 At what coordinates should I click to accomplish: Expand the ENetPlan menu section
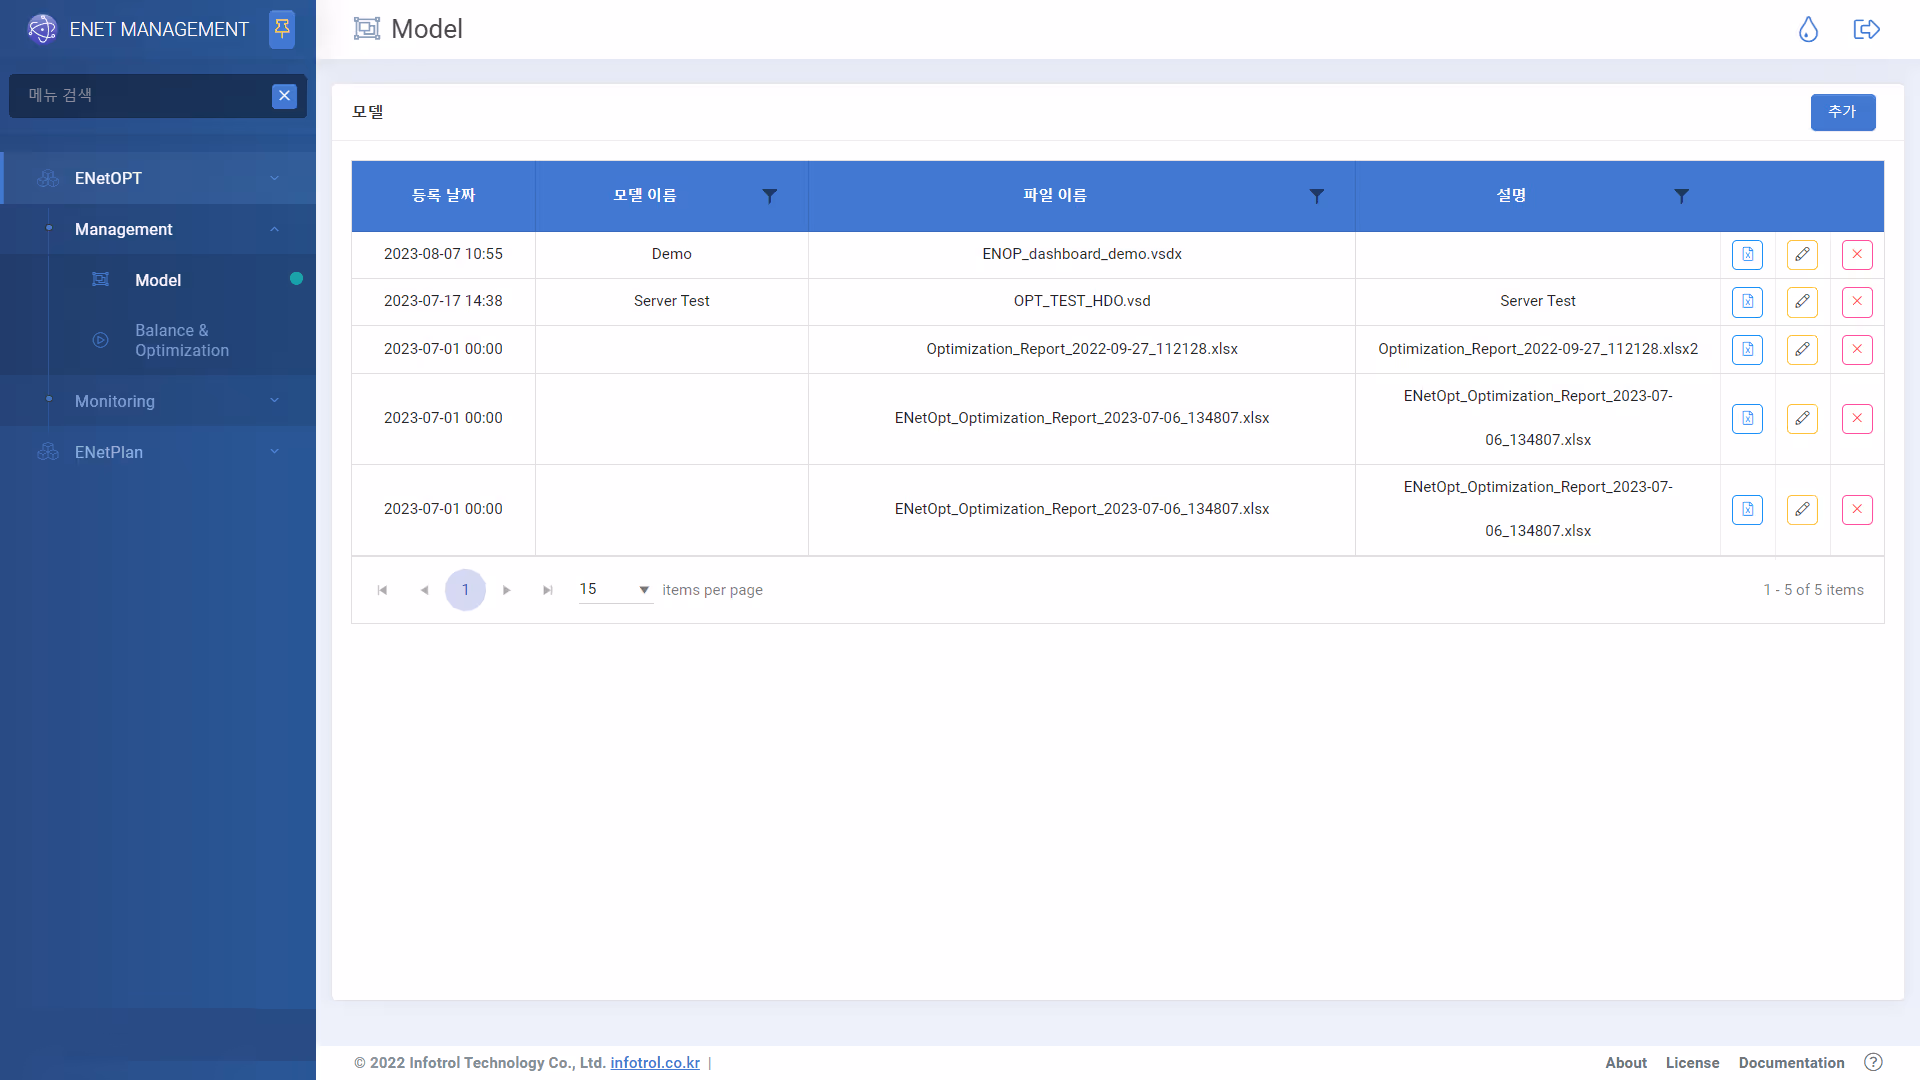158,452
